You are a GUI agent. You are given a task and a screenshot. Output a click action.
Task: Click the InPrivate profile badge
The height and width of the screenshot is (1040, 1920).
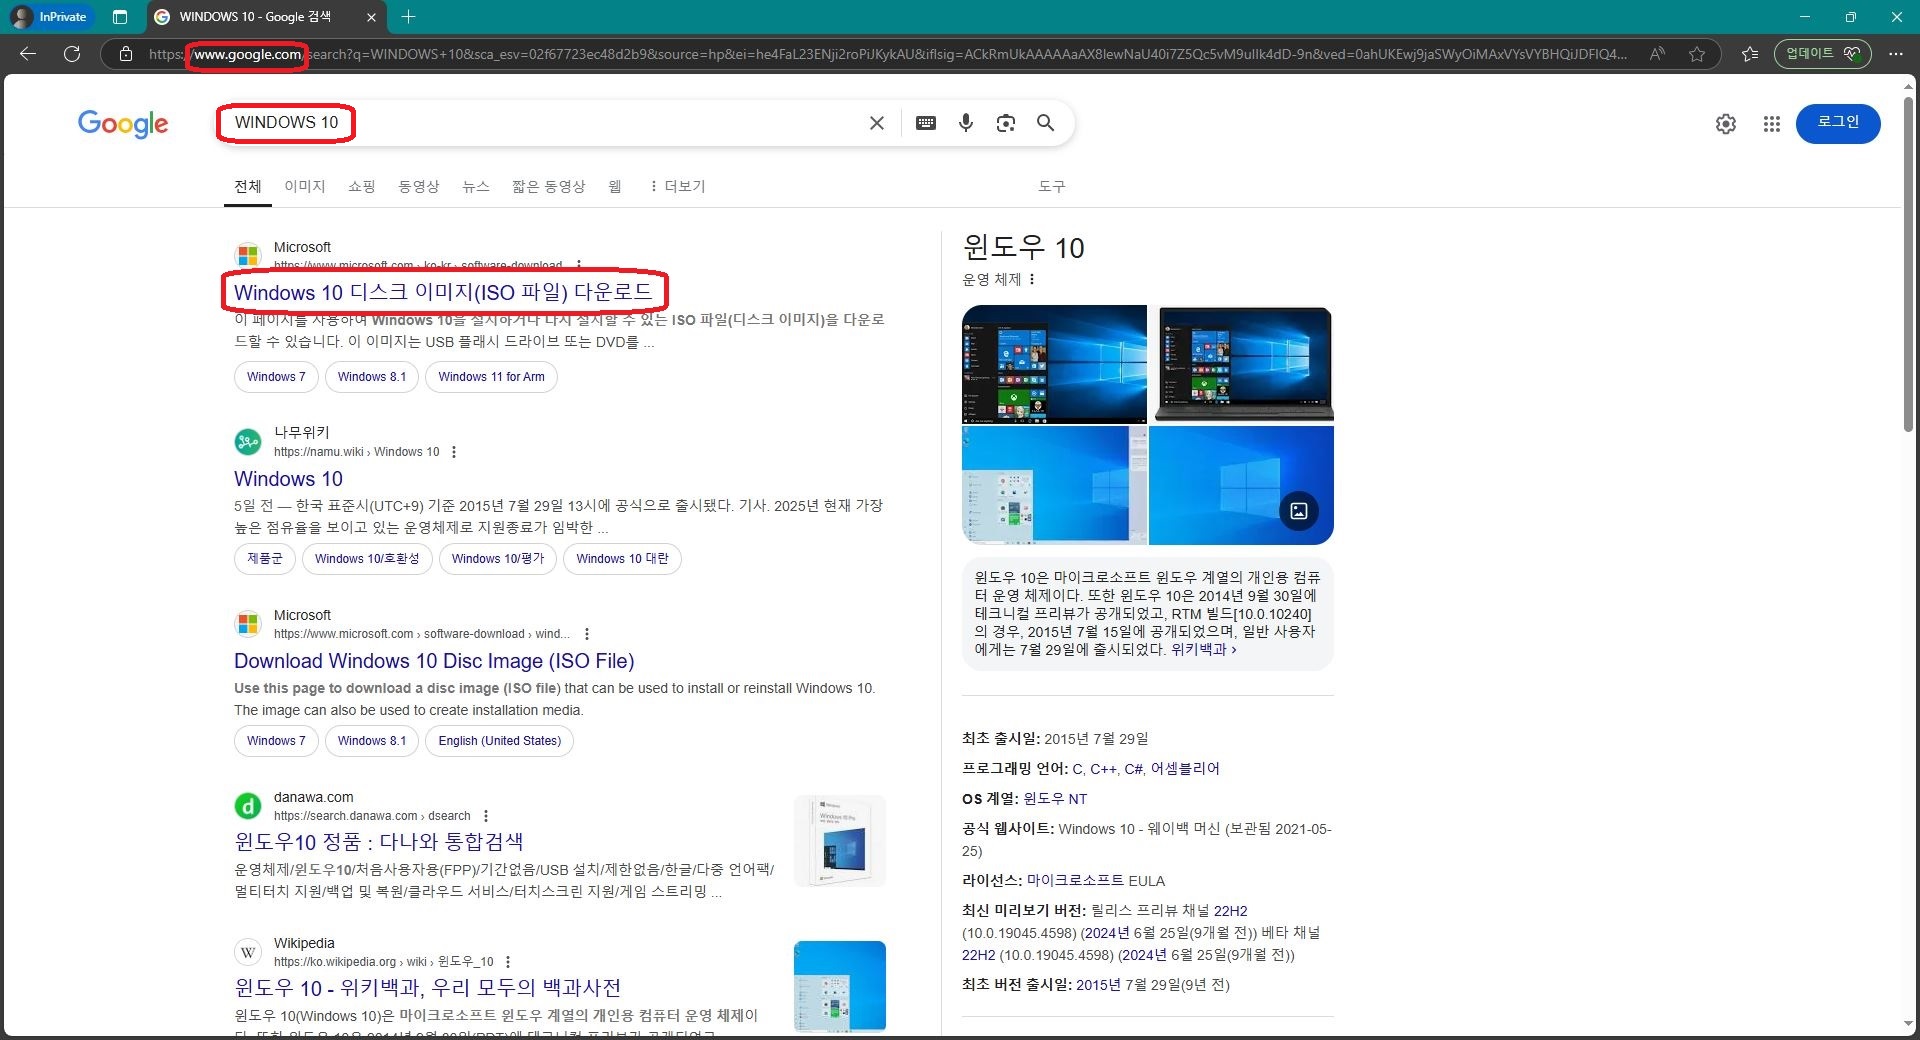point(50,17)
